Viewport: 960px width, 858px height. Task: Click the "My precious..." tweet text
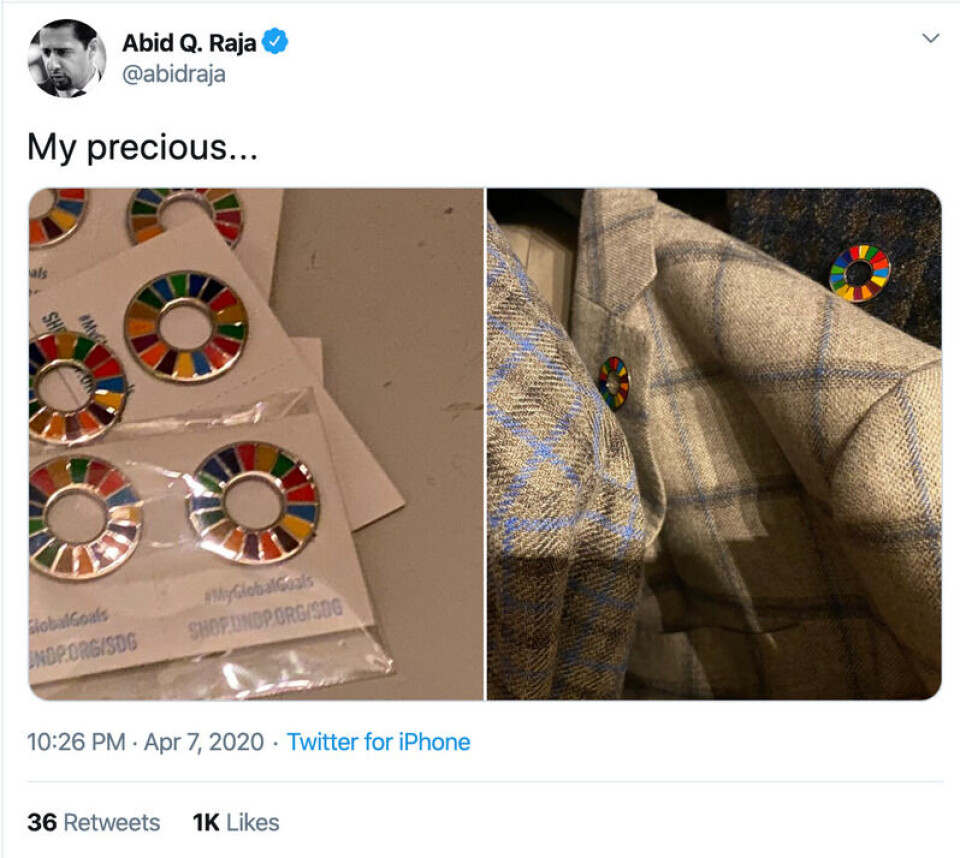tap(142, 148)
